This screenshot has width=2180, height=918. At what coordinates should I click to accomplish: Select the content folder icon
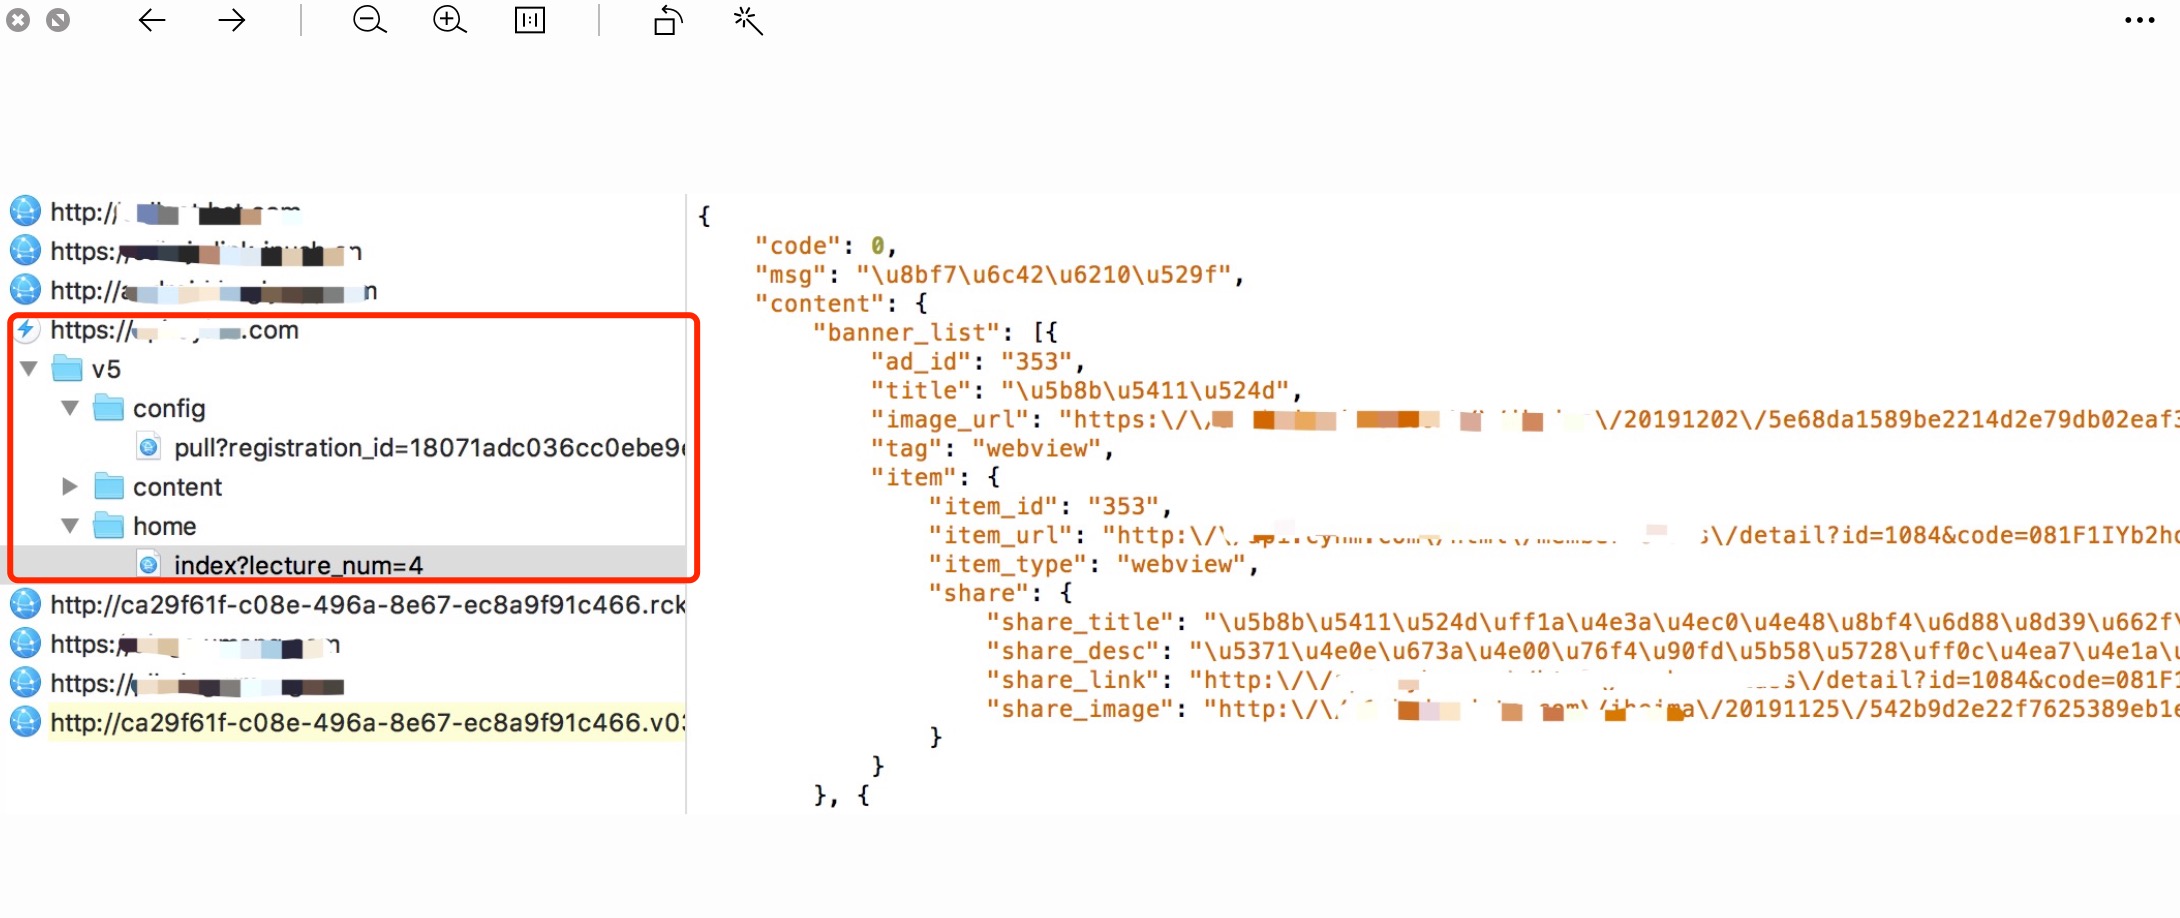[108, 487]
